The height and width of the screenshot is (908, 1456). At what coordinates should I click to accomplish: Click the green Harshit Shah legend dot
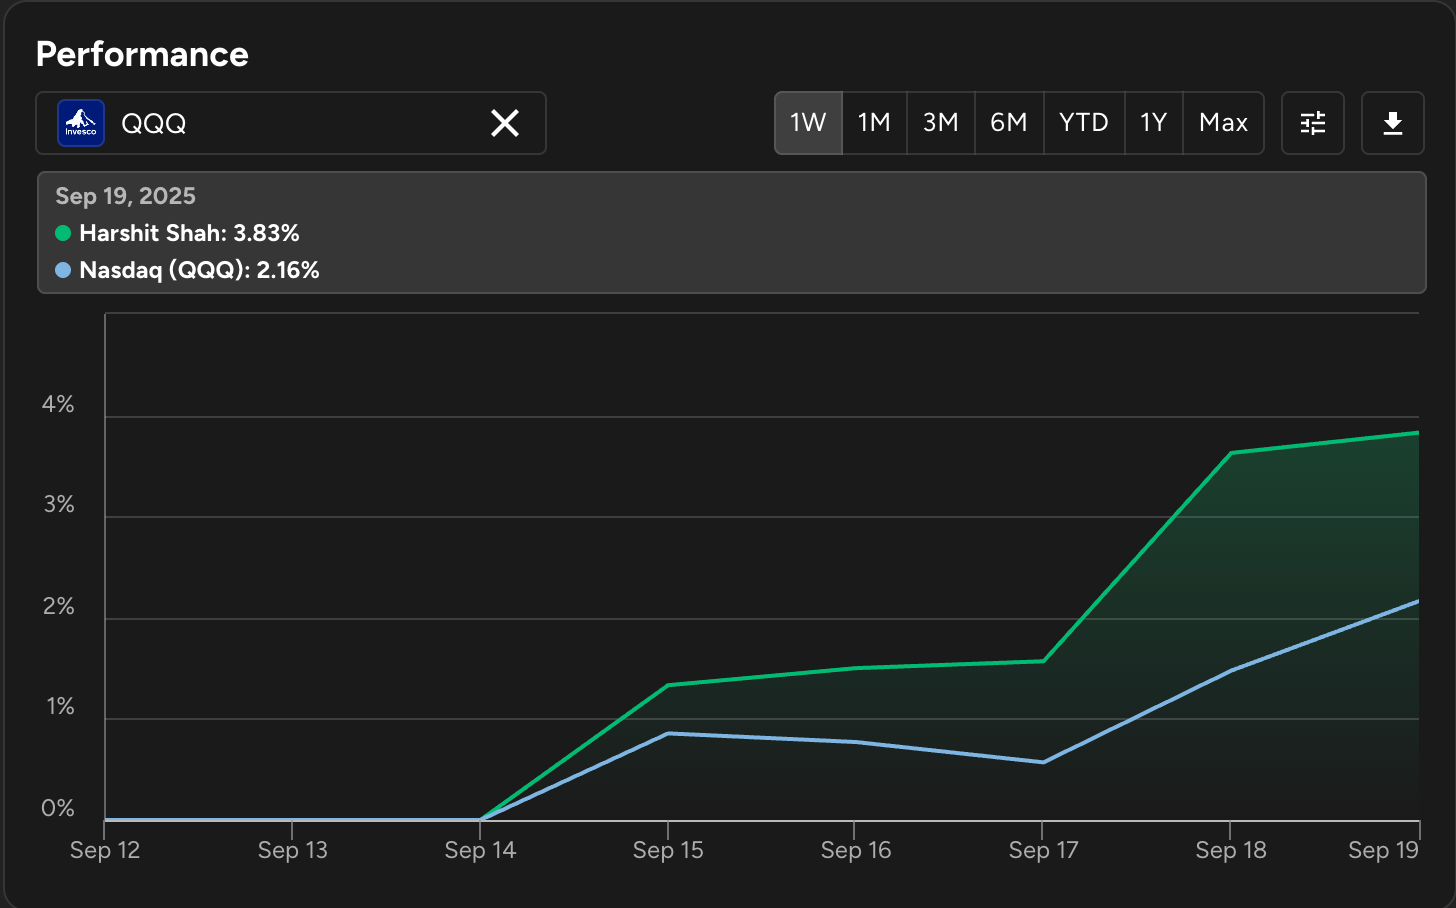(x=63, y=233)
